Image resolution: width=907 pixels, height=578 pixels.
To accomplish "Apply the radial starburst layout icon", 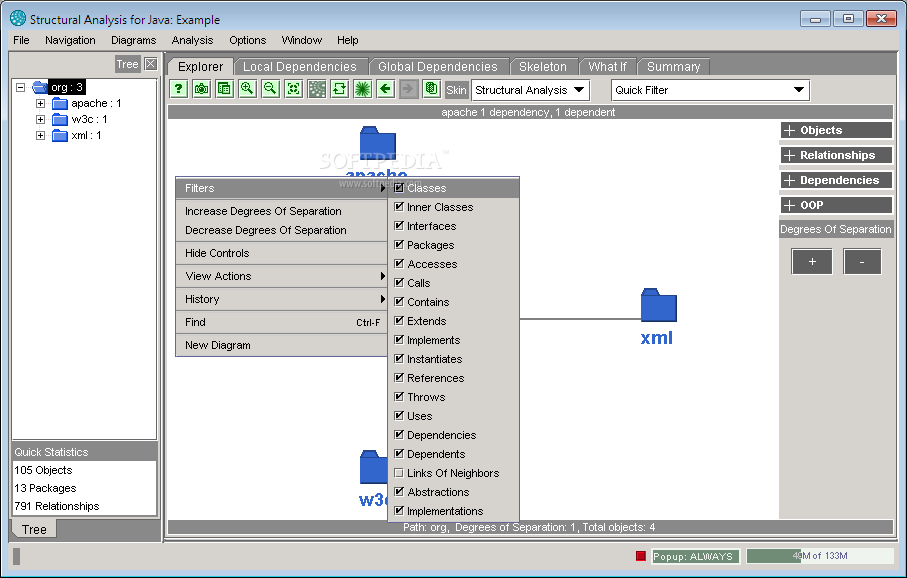I will (x=363, y=89).
